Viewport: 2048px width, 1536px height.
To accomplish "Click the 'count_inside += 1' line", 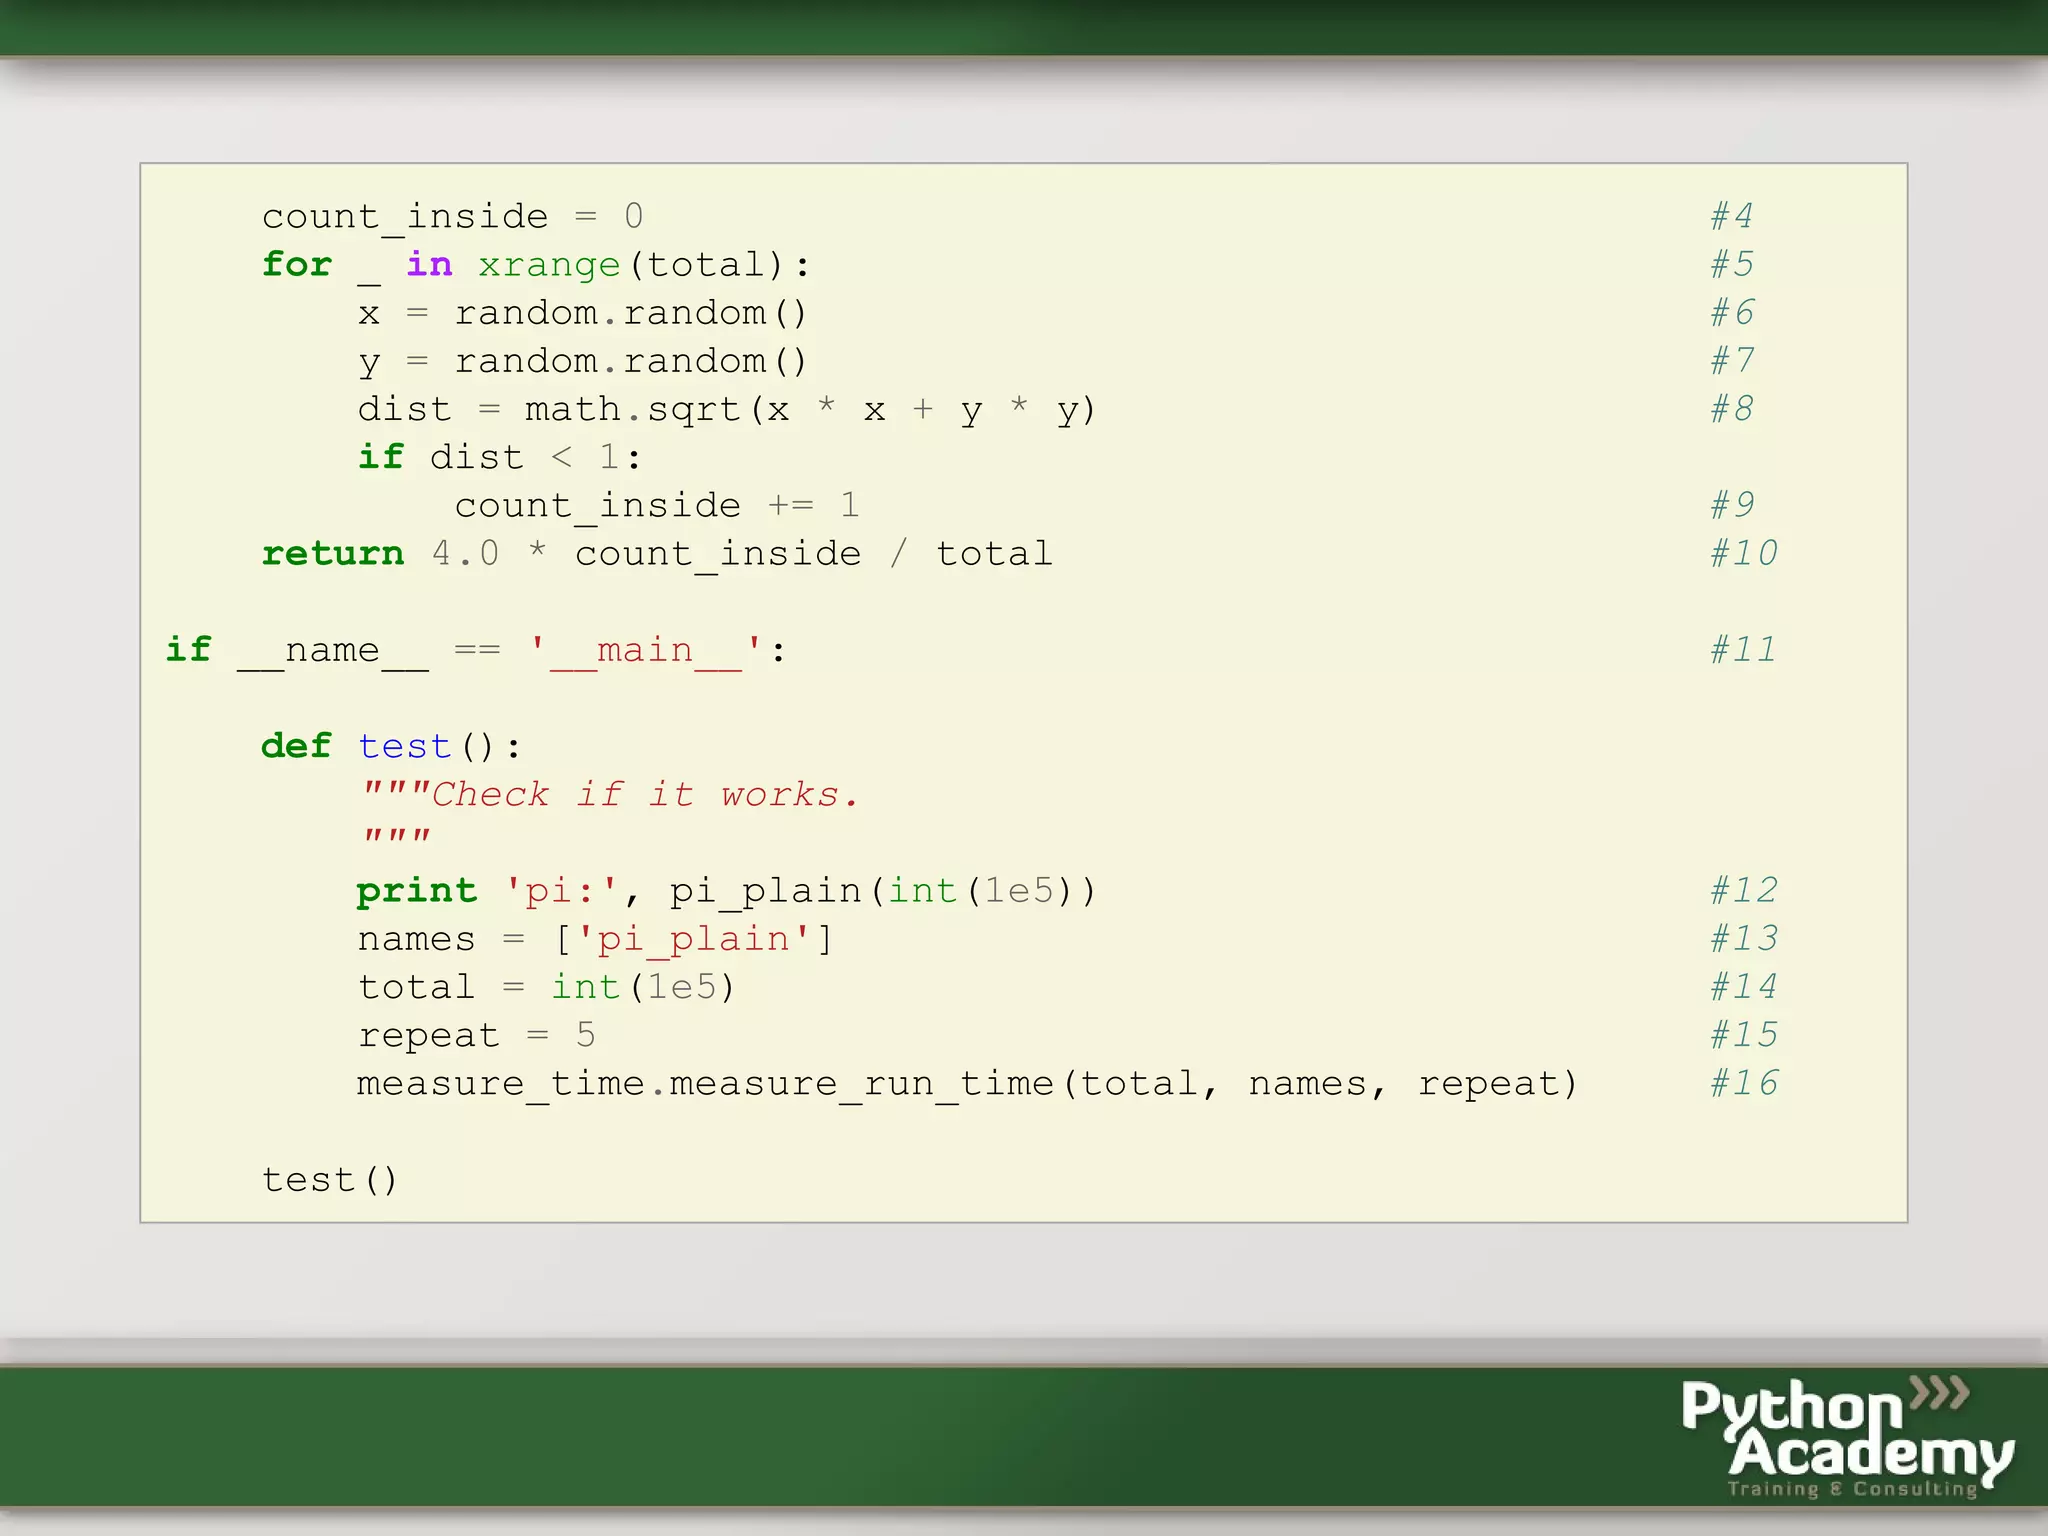I will (x=657, y=505).
